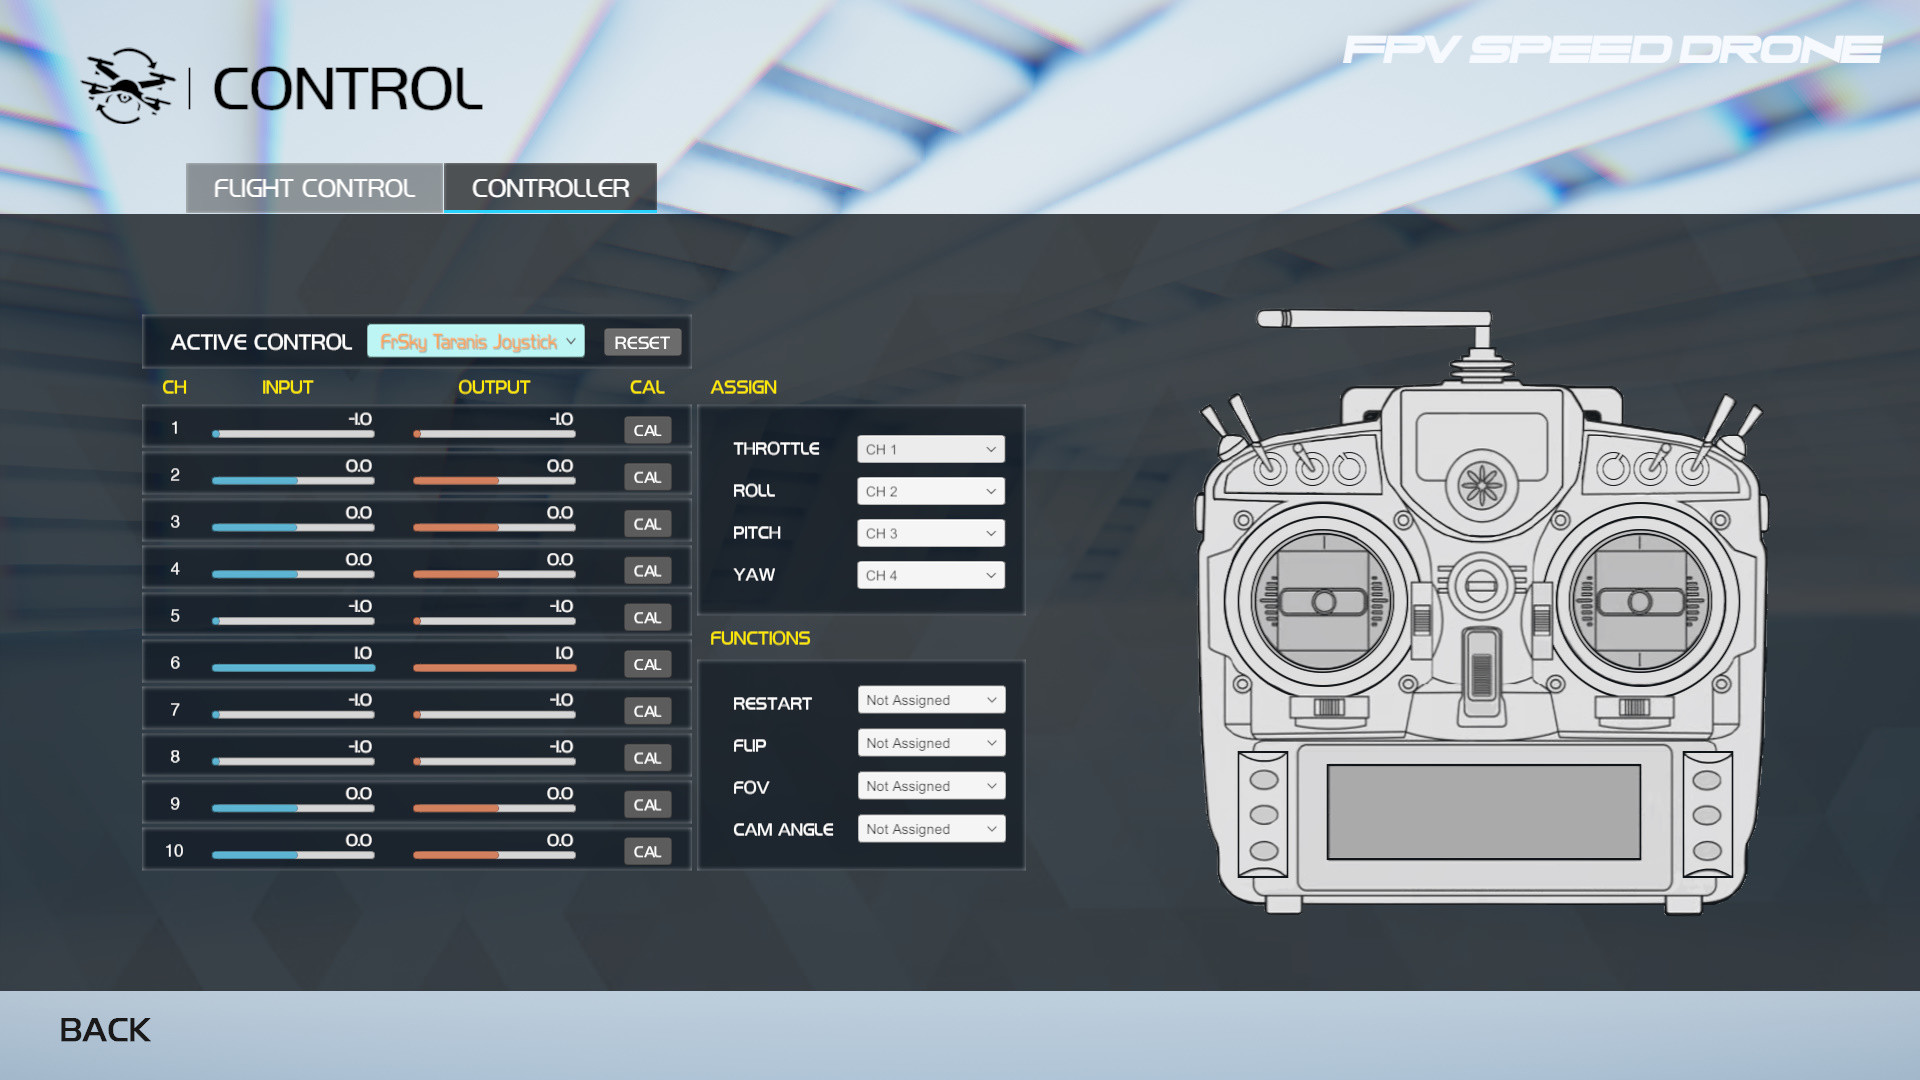The height and width of the screenshot is (1080, 1920).
Task: Click the transmitter LCD screen
Action: 1483,812
